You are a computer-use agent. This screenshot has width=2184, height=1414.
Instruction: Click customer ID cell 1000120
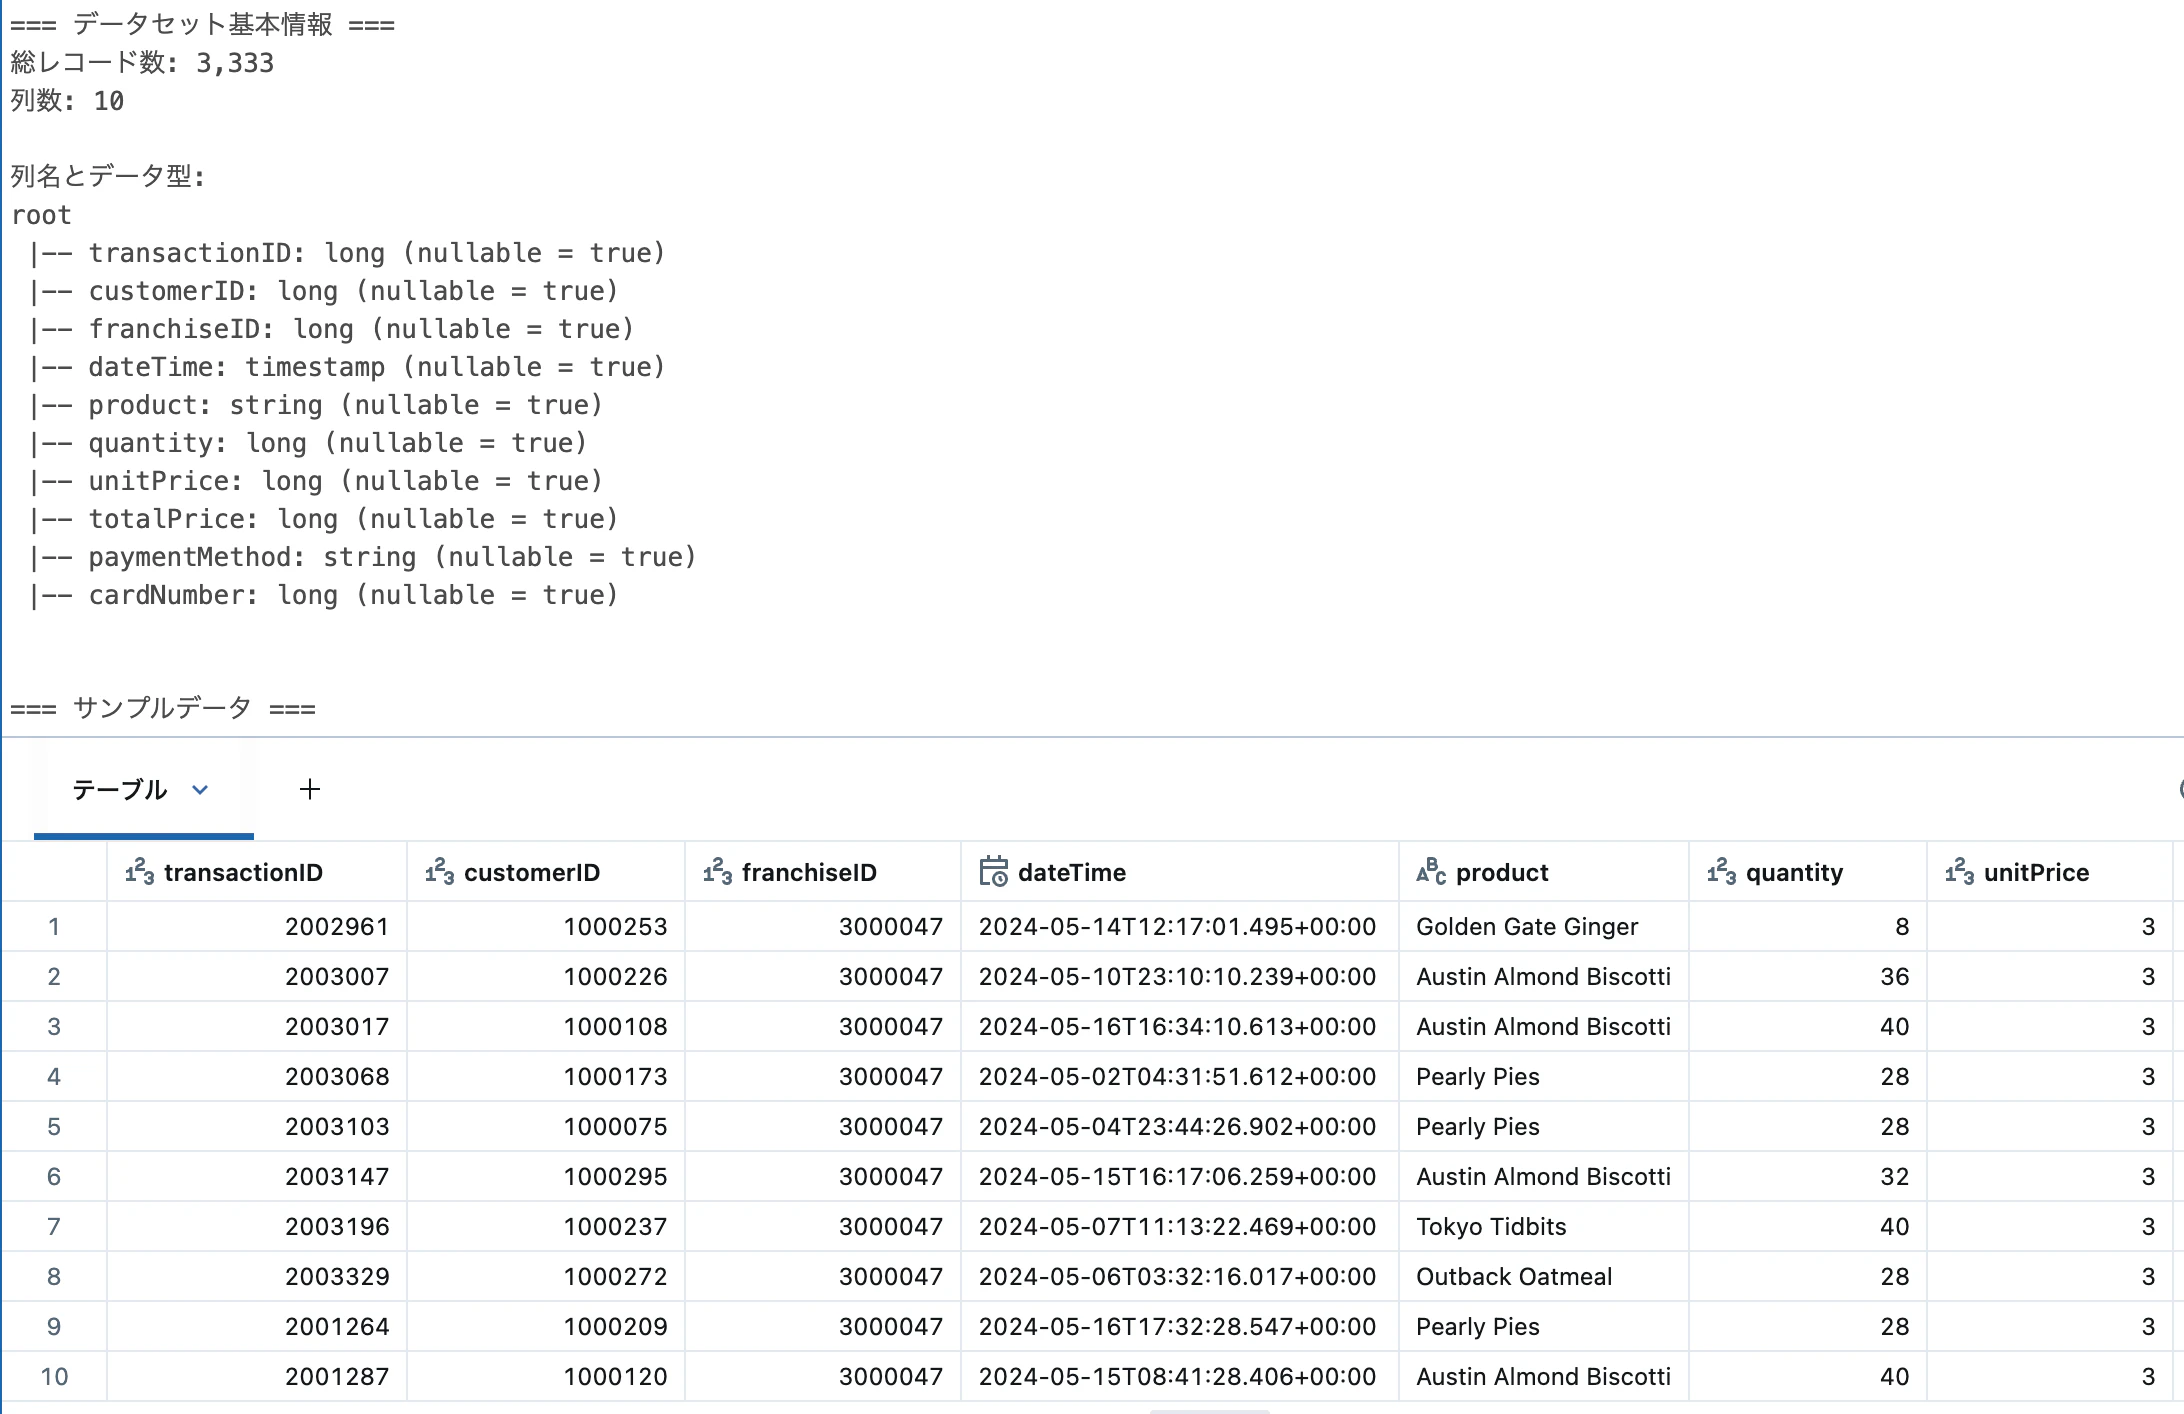[x=546, y=1376]
